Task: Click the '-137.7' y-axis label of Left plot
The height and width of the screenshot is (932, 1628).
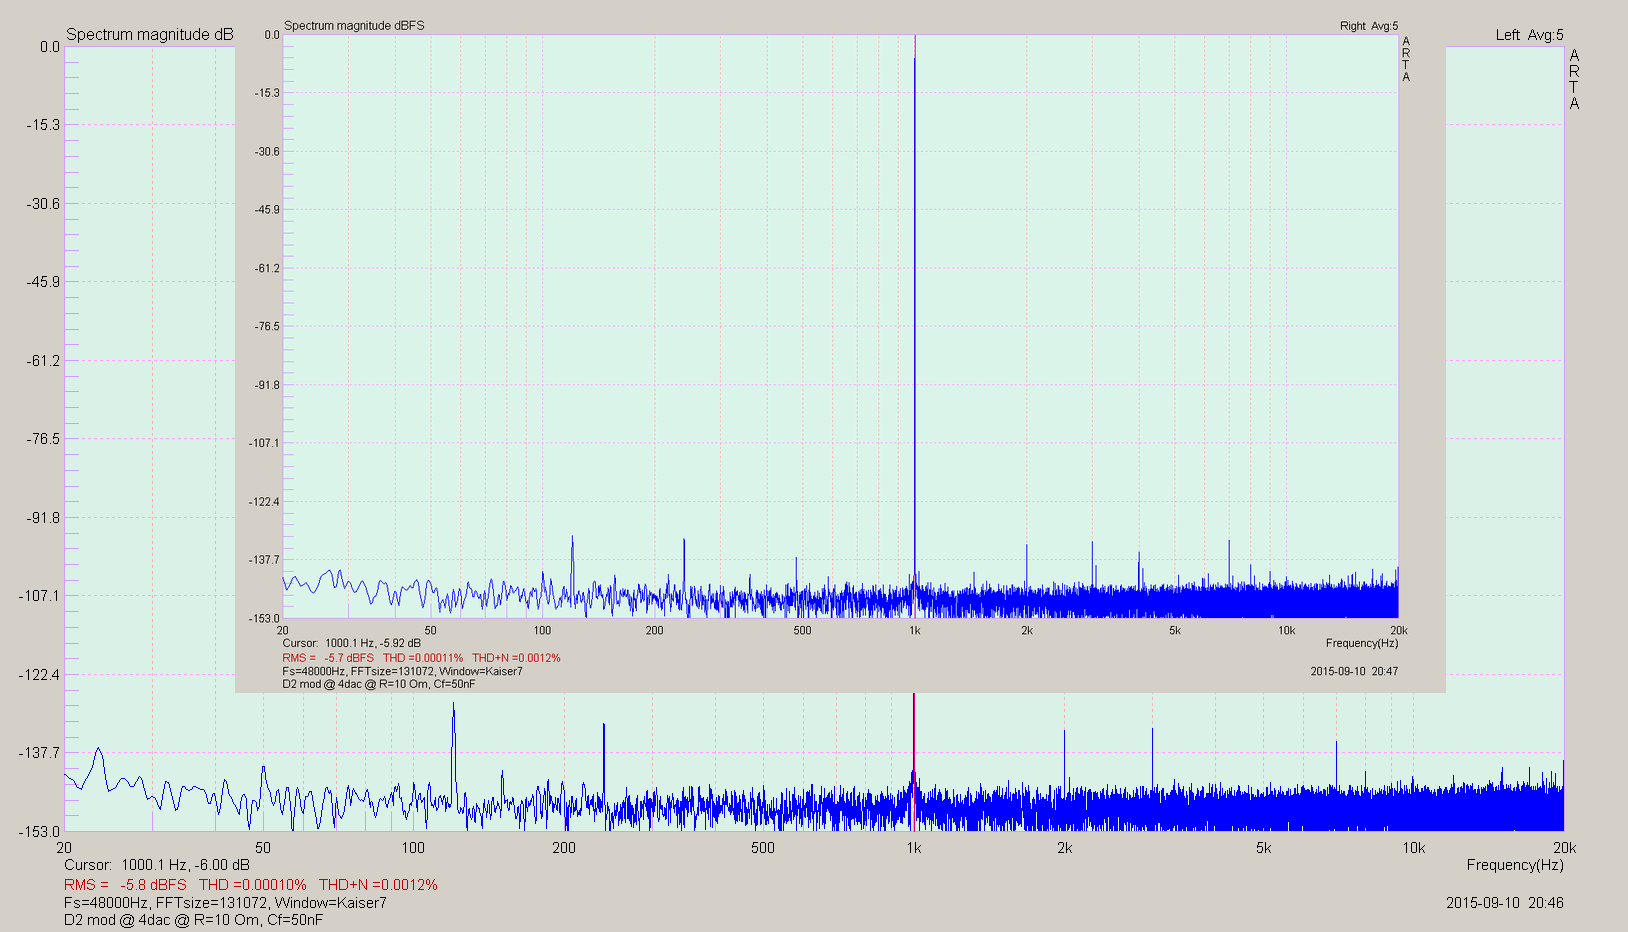Action: [39, 753]
